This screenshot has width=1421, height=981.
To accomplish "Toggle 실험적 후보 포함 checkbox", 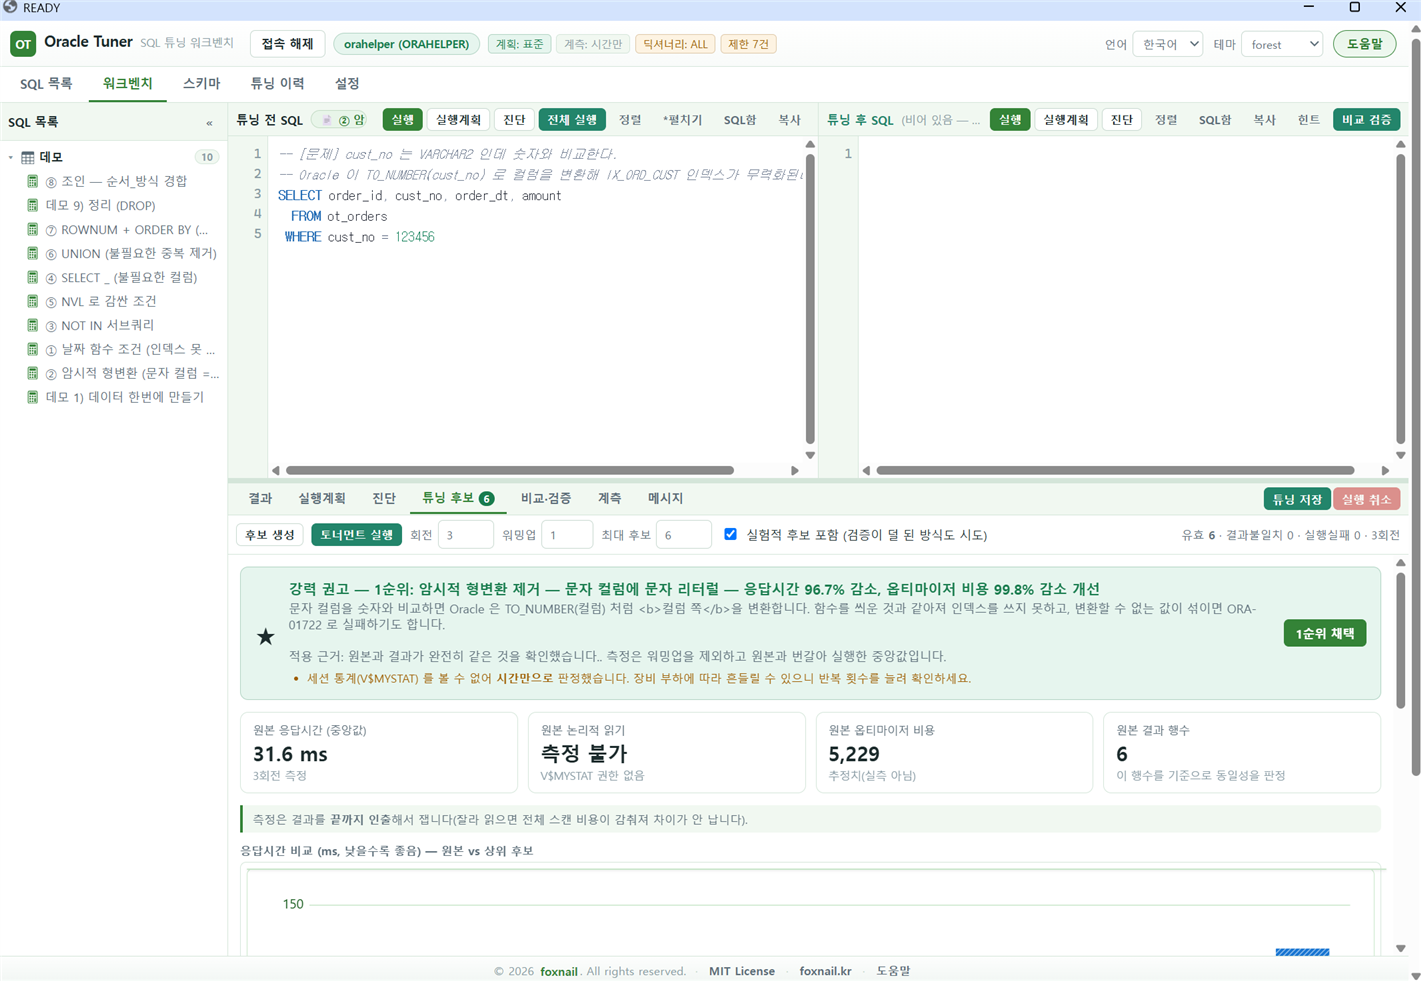I will pos(730,534).
